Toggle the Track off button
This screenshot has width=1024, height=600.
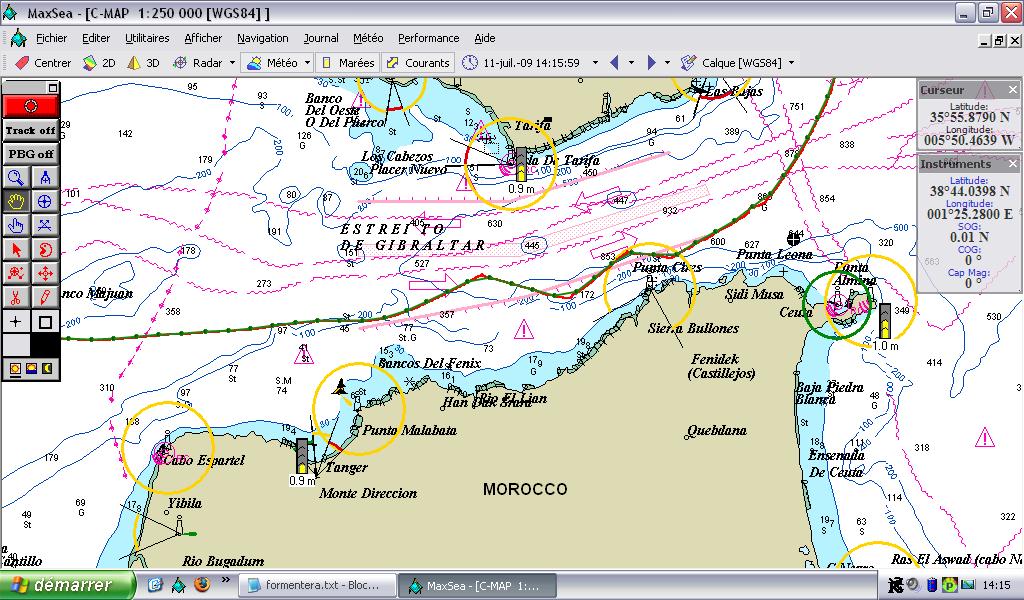pyautogui.click(x=31, y=130)
